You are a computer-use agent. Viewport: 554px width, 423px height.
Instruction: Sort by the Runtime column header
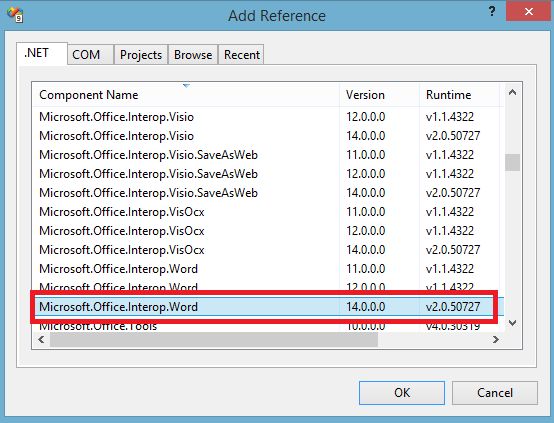tap(459, 95)
